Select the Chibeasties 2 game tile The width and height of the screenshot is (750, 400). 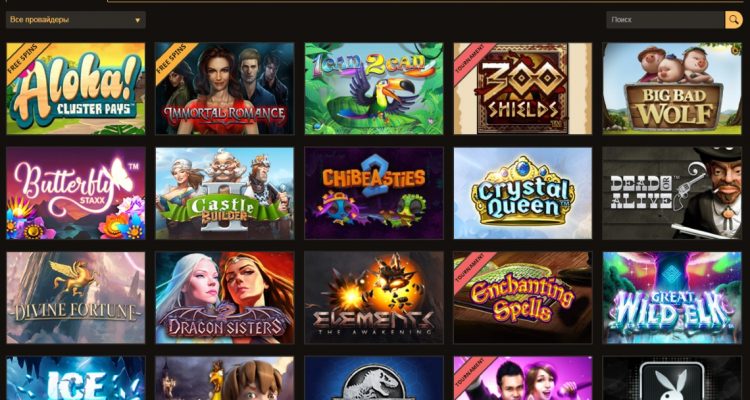(374, 193)
